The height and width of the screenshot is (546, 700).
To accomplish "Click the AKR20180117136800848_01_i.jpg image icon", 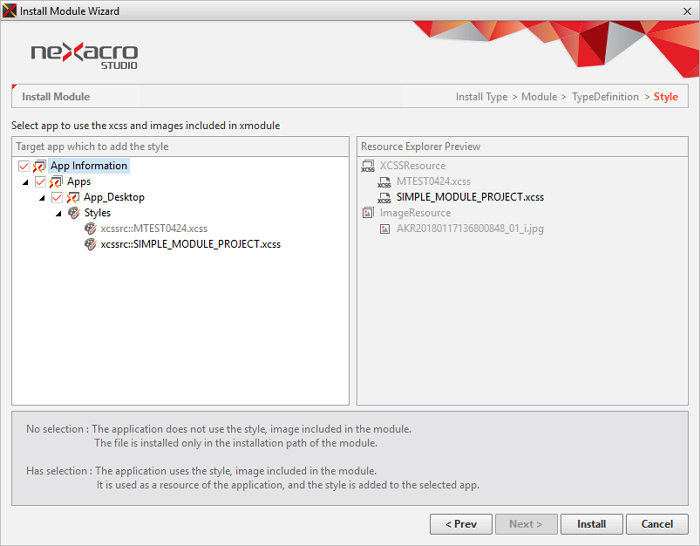I will (x=385, y=229).
